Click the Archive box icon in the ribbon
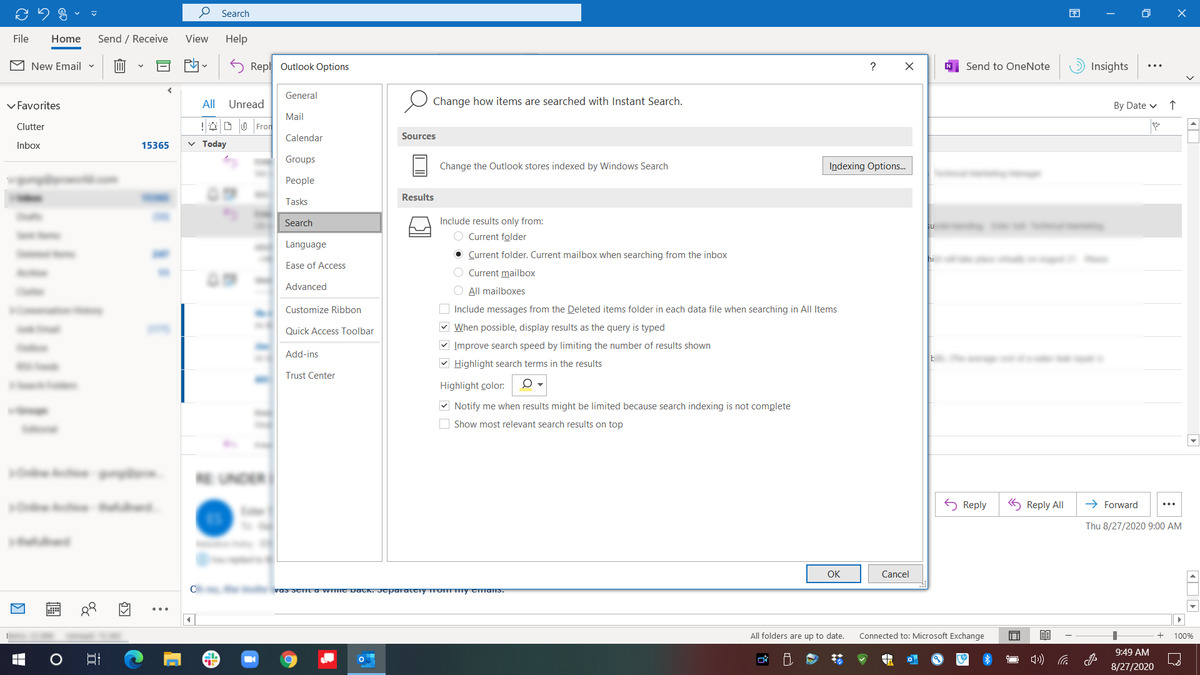Image resolution: width=1200 pixels, height=675 pixels. click(165, 66)
